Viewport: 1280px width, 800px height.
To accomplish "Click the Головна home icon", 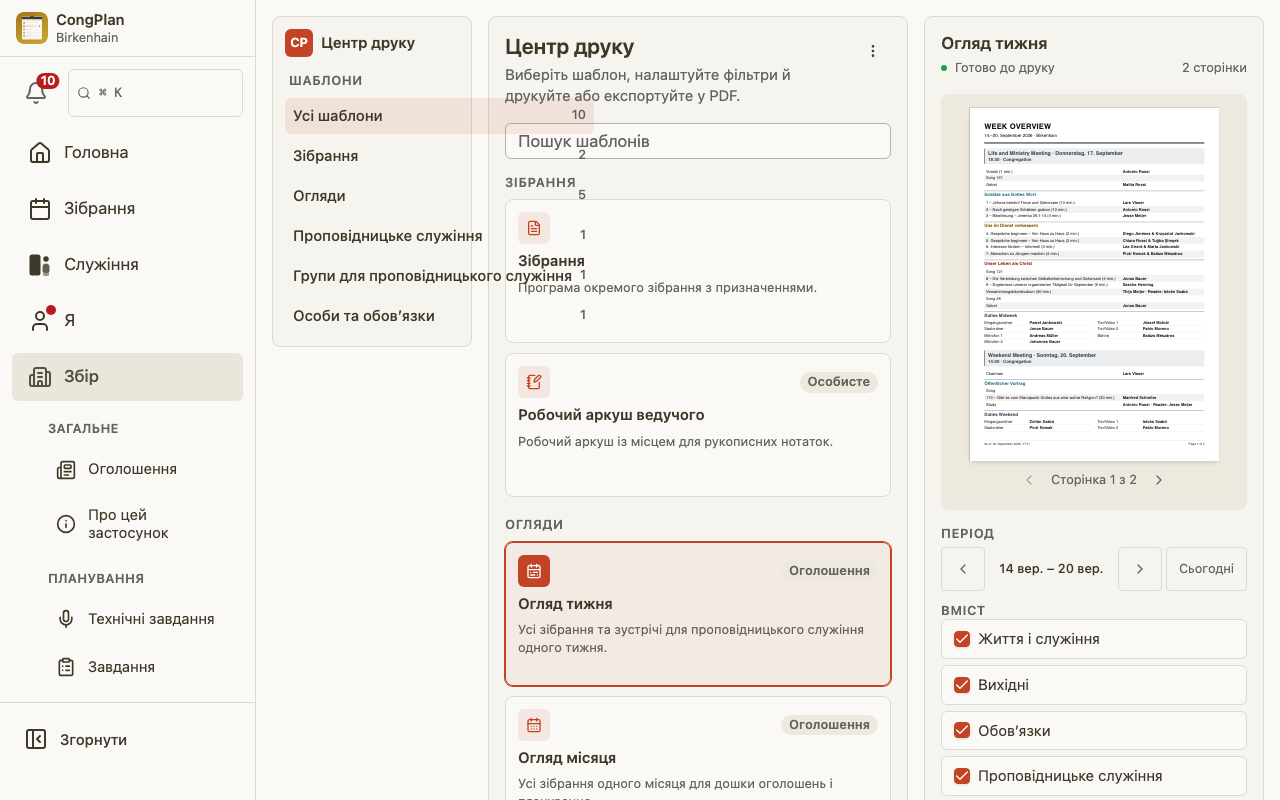I will point(40,153).
